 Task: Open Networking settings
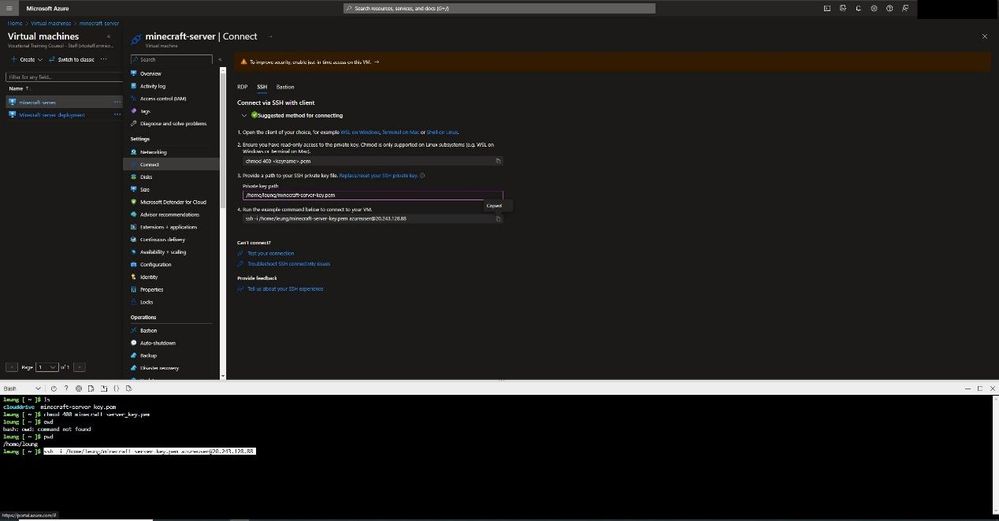coord(153,152)
